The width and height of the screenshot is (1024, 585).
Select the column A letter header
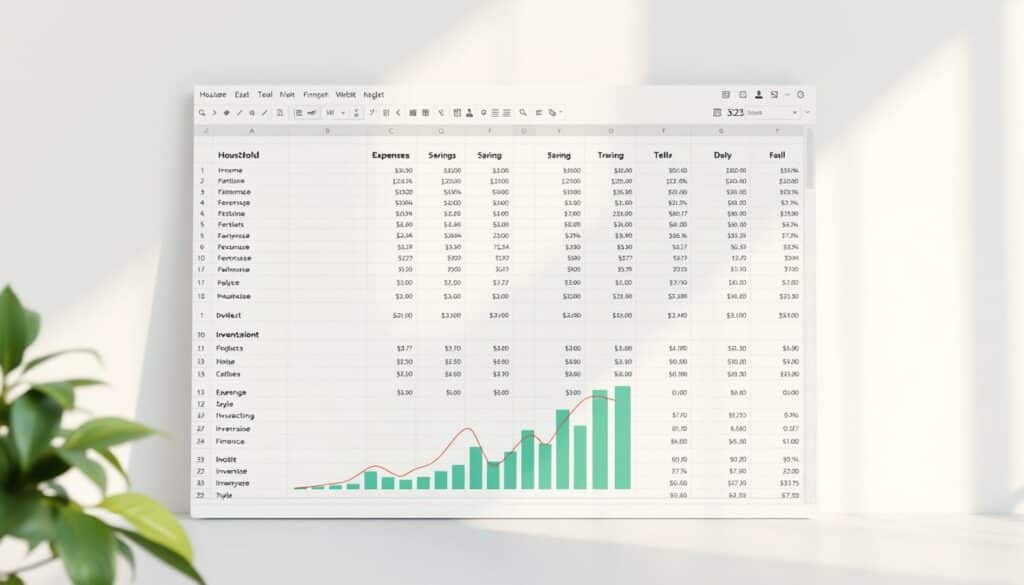(x=251, y=131)
